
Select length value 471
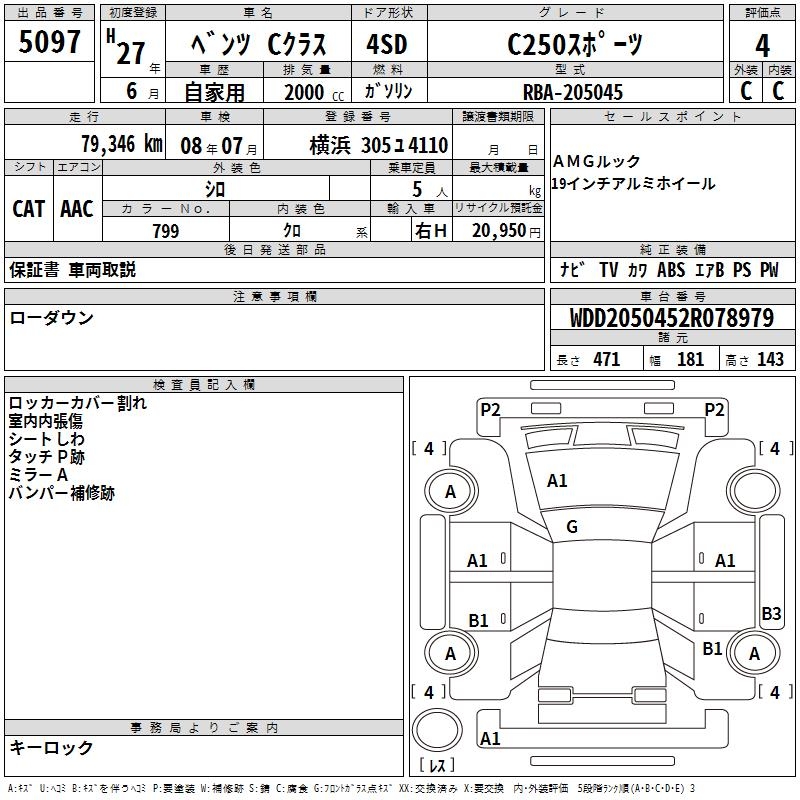point(607,359)
